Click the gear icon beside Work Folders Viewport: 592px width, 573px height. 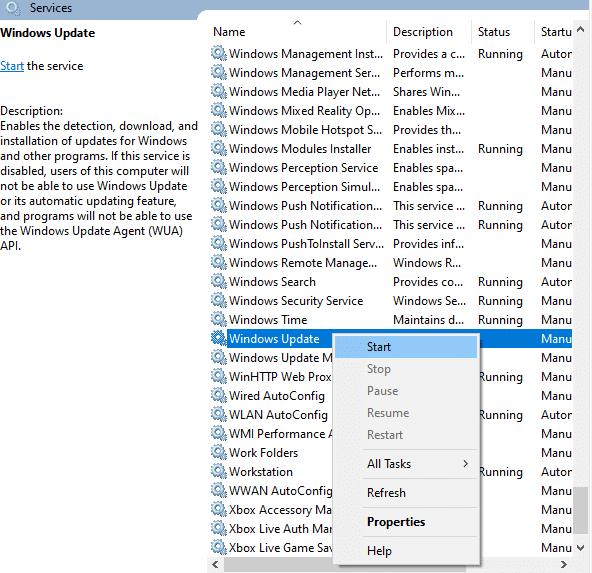pyautogui.click(x=219, y=452)
